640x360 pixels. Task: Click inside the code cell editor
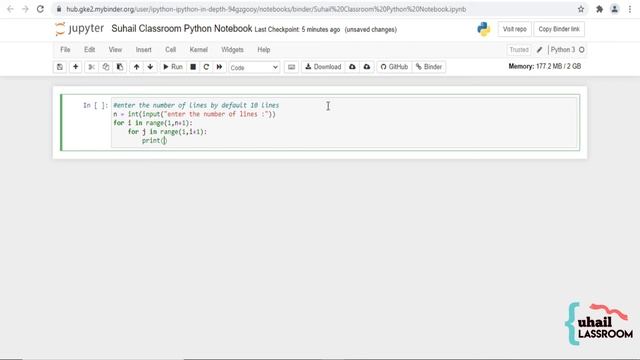click(344, 122)
